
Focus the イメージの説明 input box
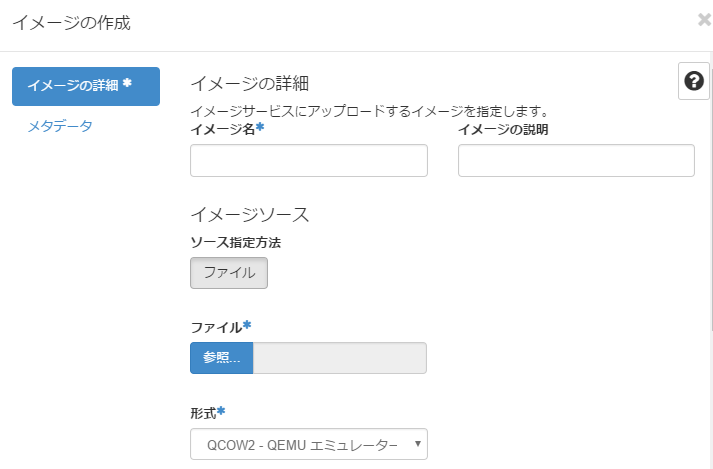pyautogui.click(x=576, y=160)
